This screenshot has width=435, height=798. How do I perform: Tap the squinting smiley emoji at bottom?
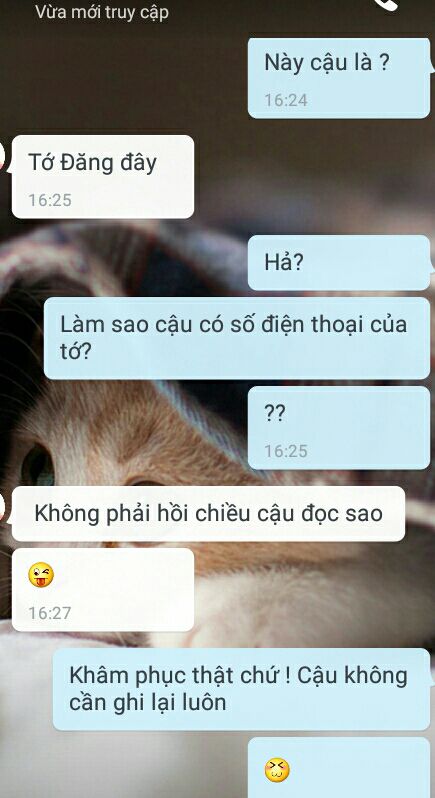pos(277,770)
